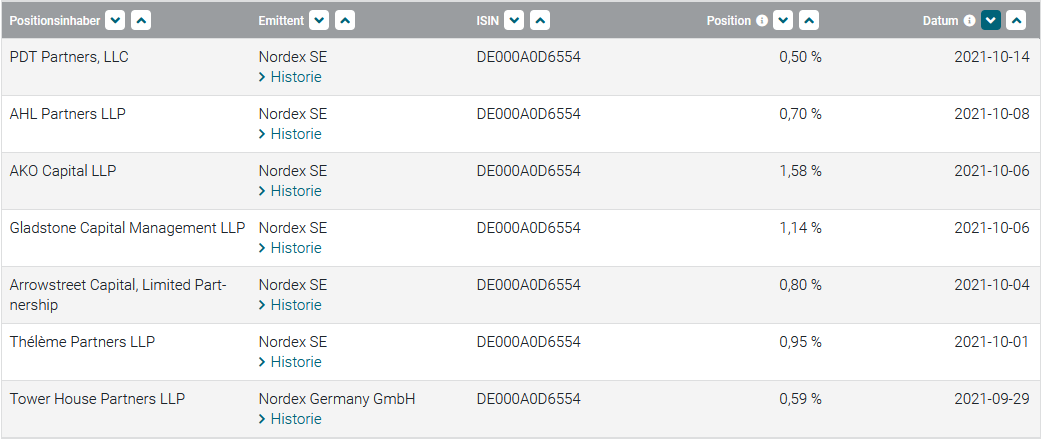
Task: Sort Datum column ascending
Action: pos(1017,20)
